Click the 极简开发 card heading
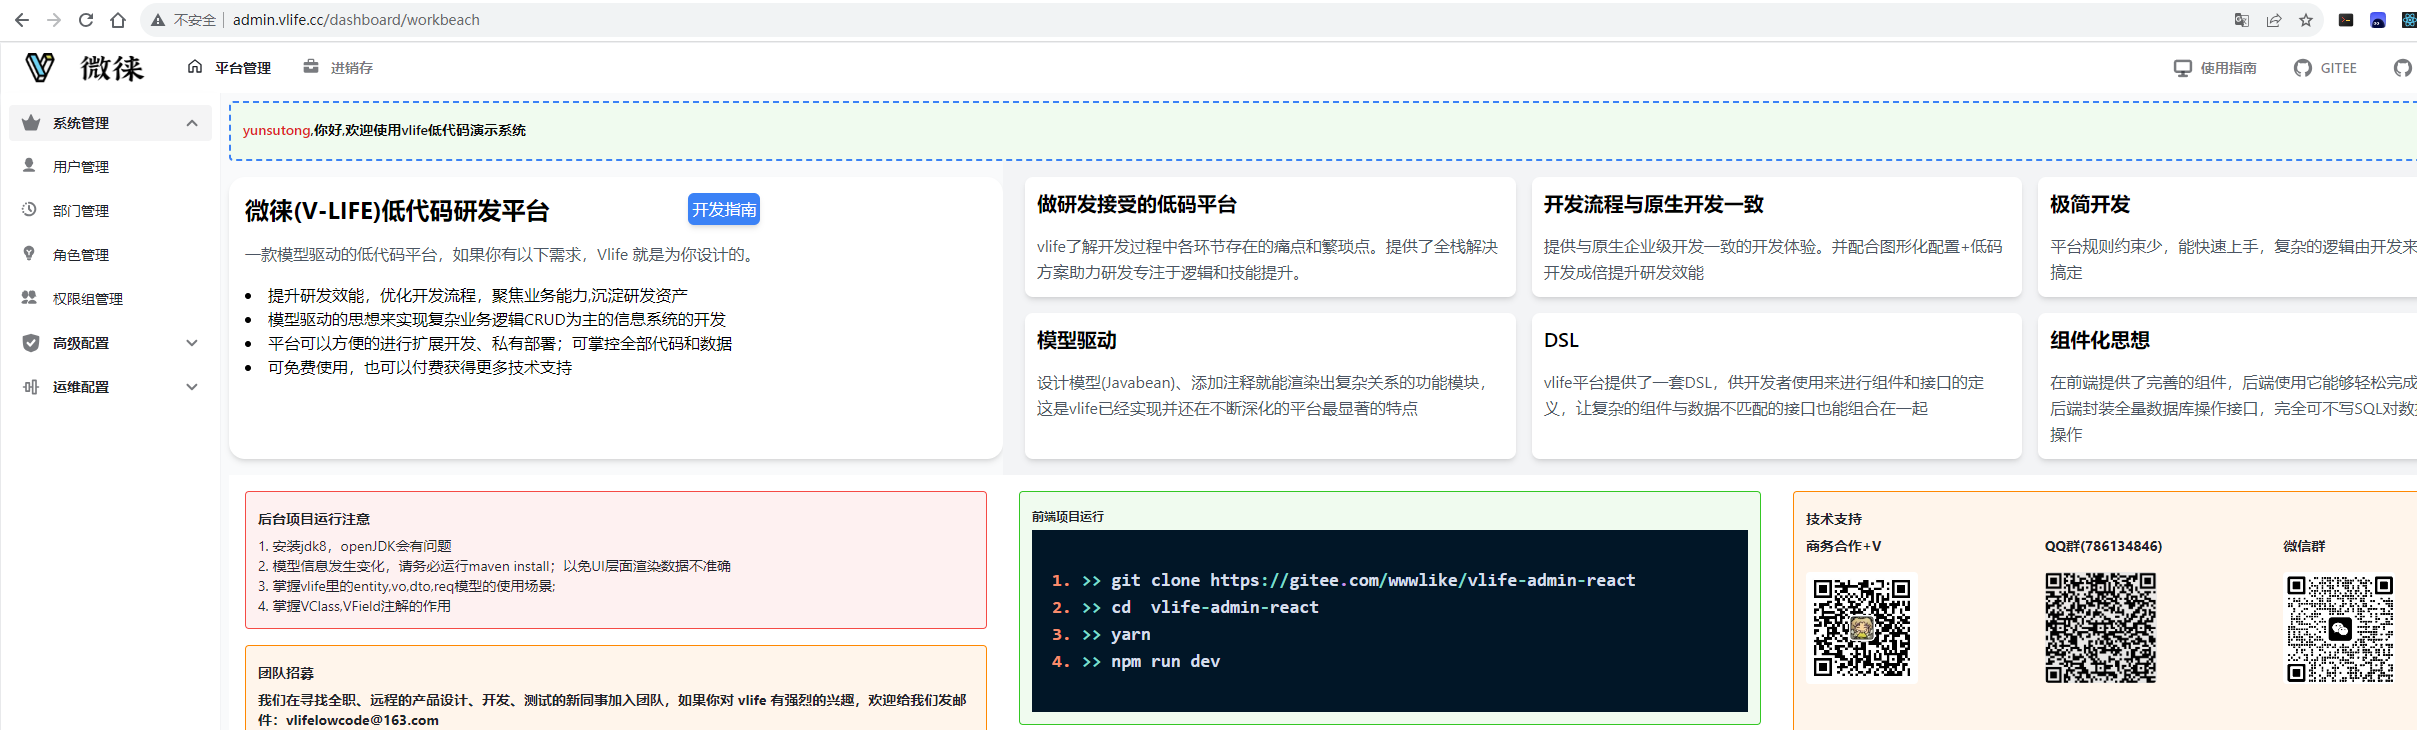 click(2090, 205)
